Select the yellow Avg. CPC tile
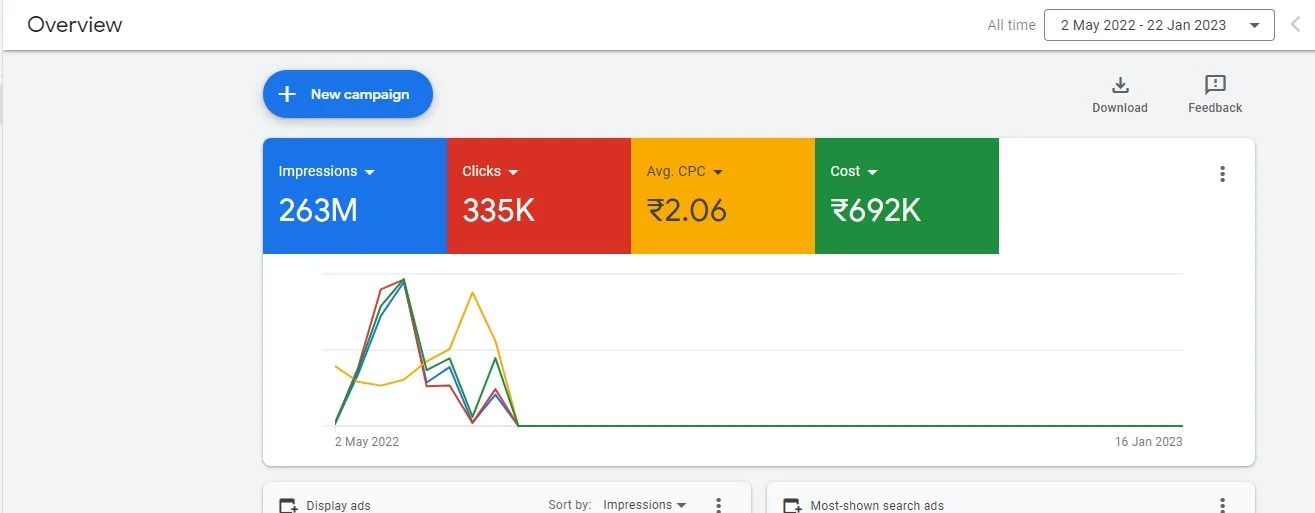This screenshot has width=1315, height=513. click(x=723, y=196)
